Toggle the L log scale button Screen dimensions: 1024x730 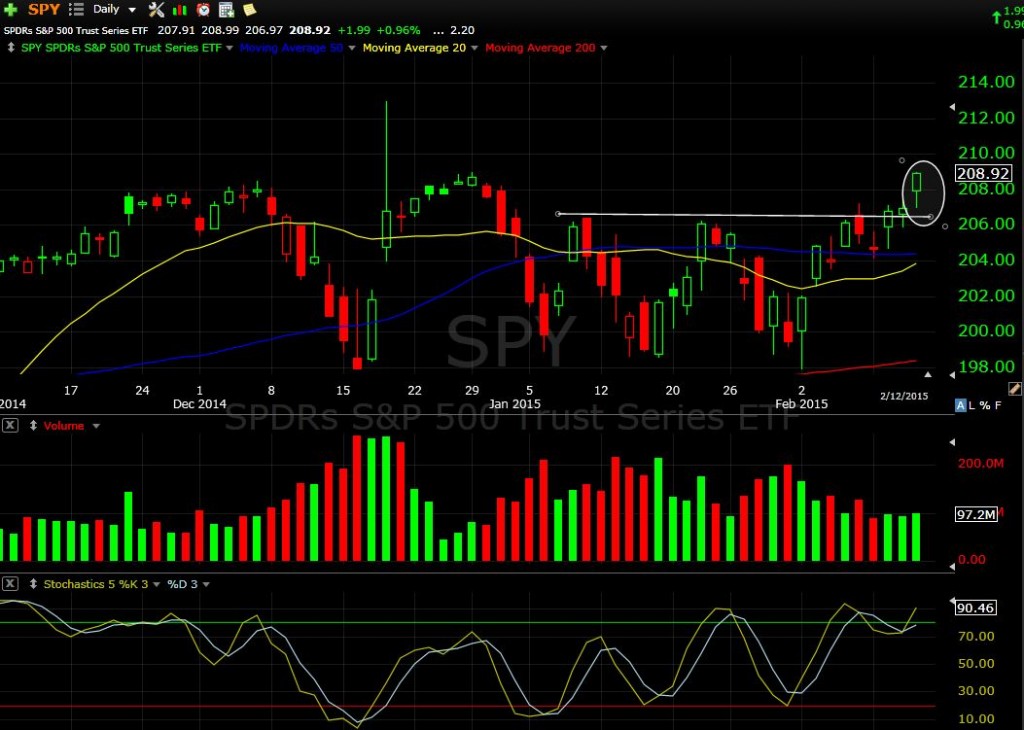tap(972, 405)
